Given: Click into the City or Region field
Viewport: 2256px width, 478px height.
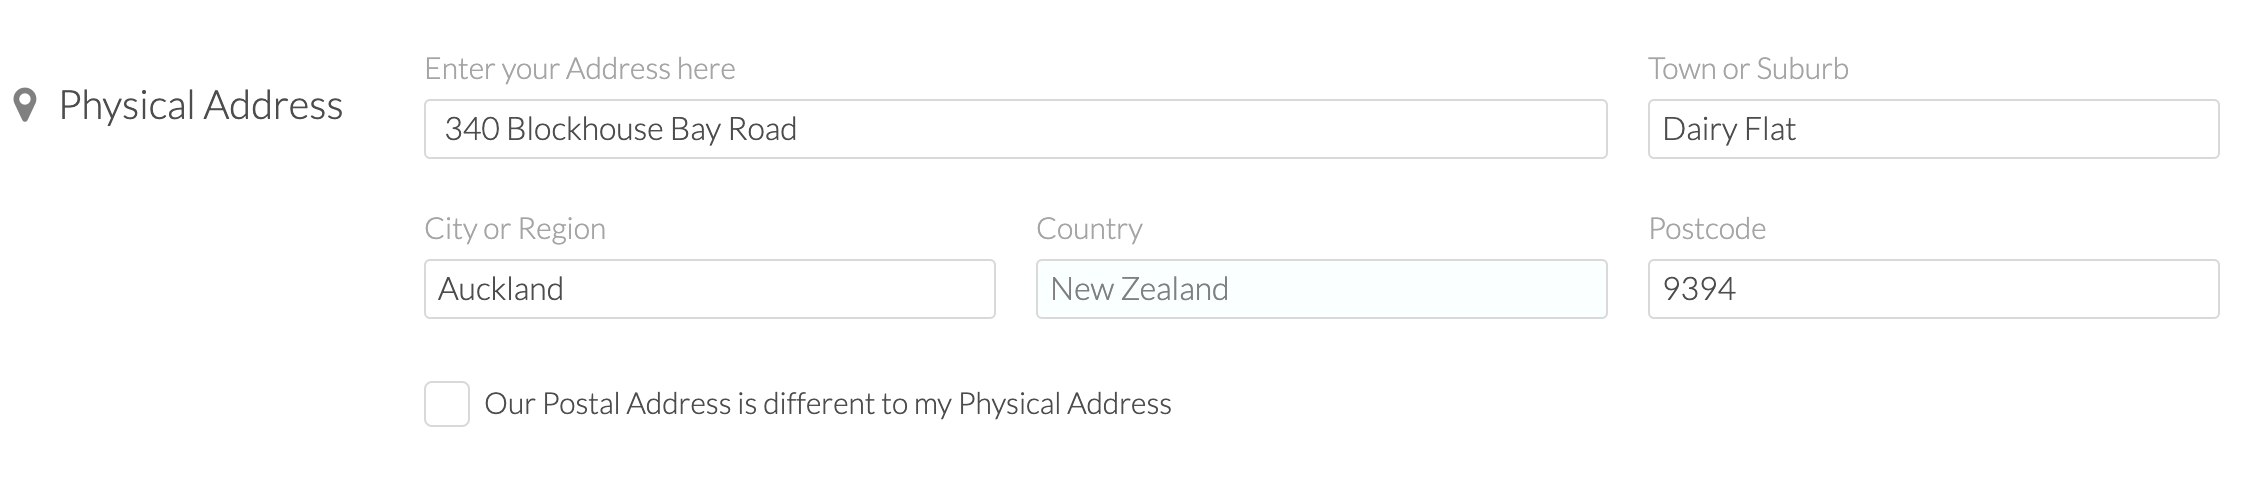Looking at the screenshot, I should pyautogui.click(x=709, y=289).
